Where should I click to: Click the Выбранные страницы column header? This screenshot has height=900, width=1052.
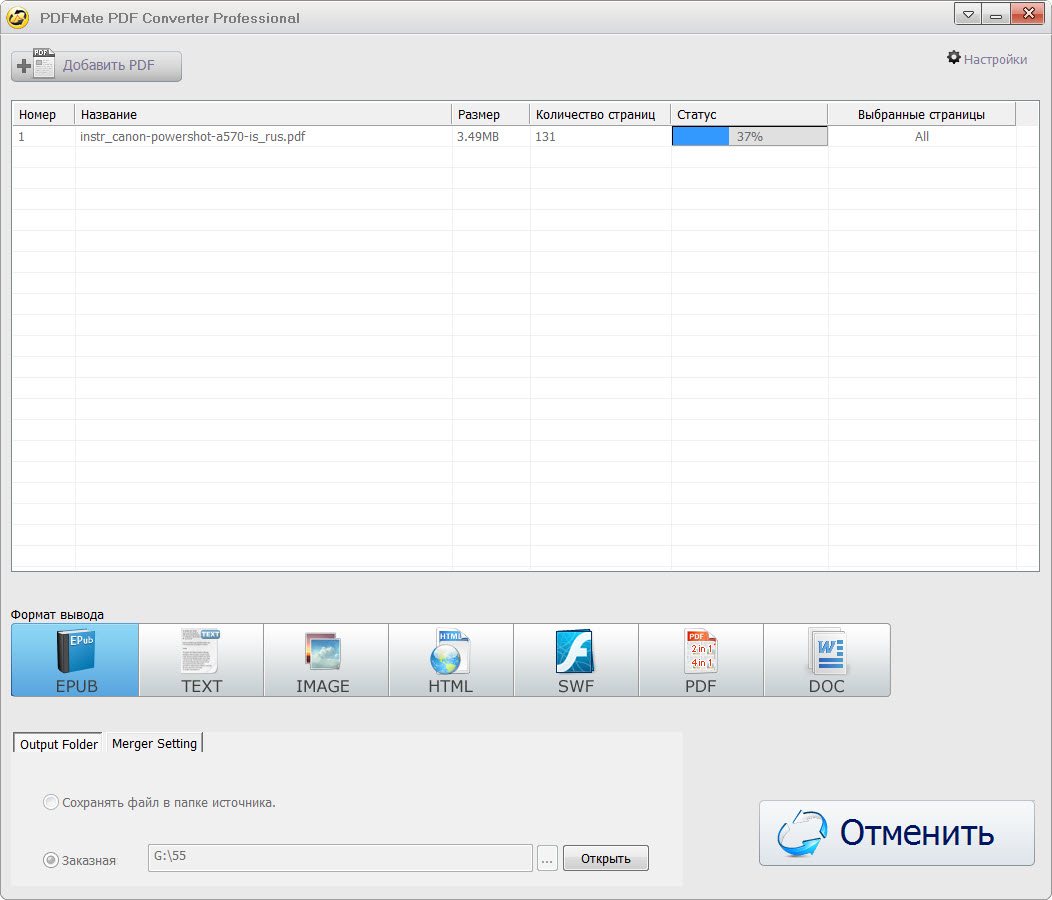pos(921,114)
